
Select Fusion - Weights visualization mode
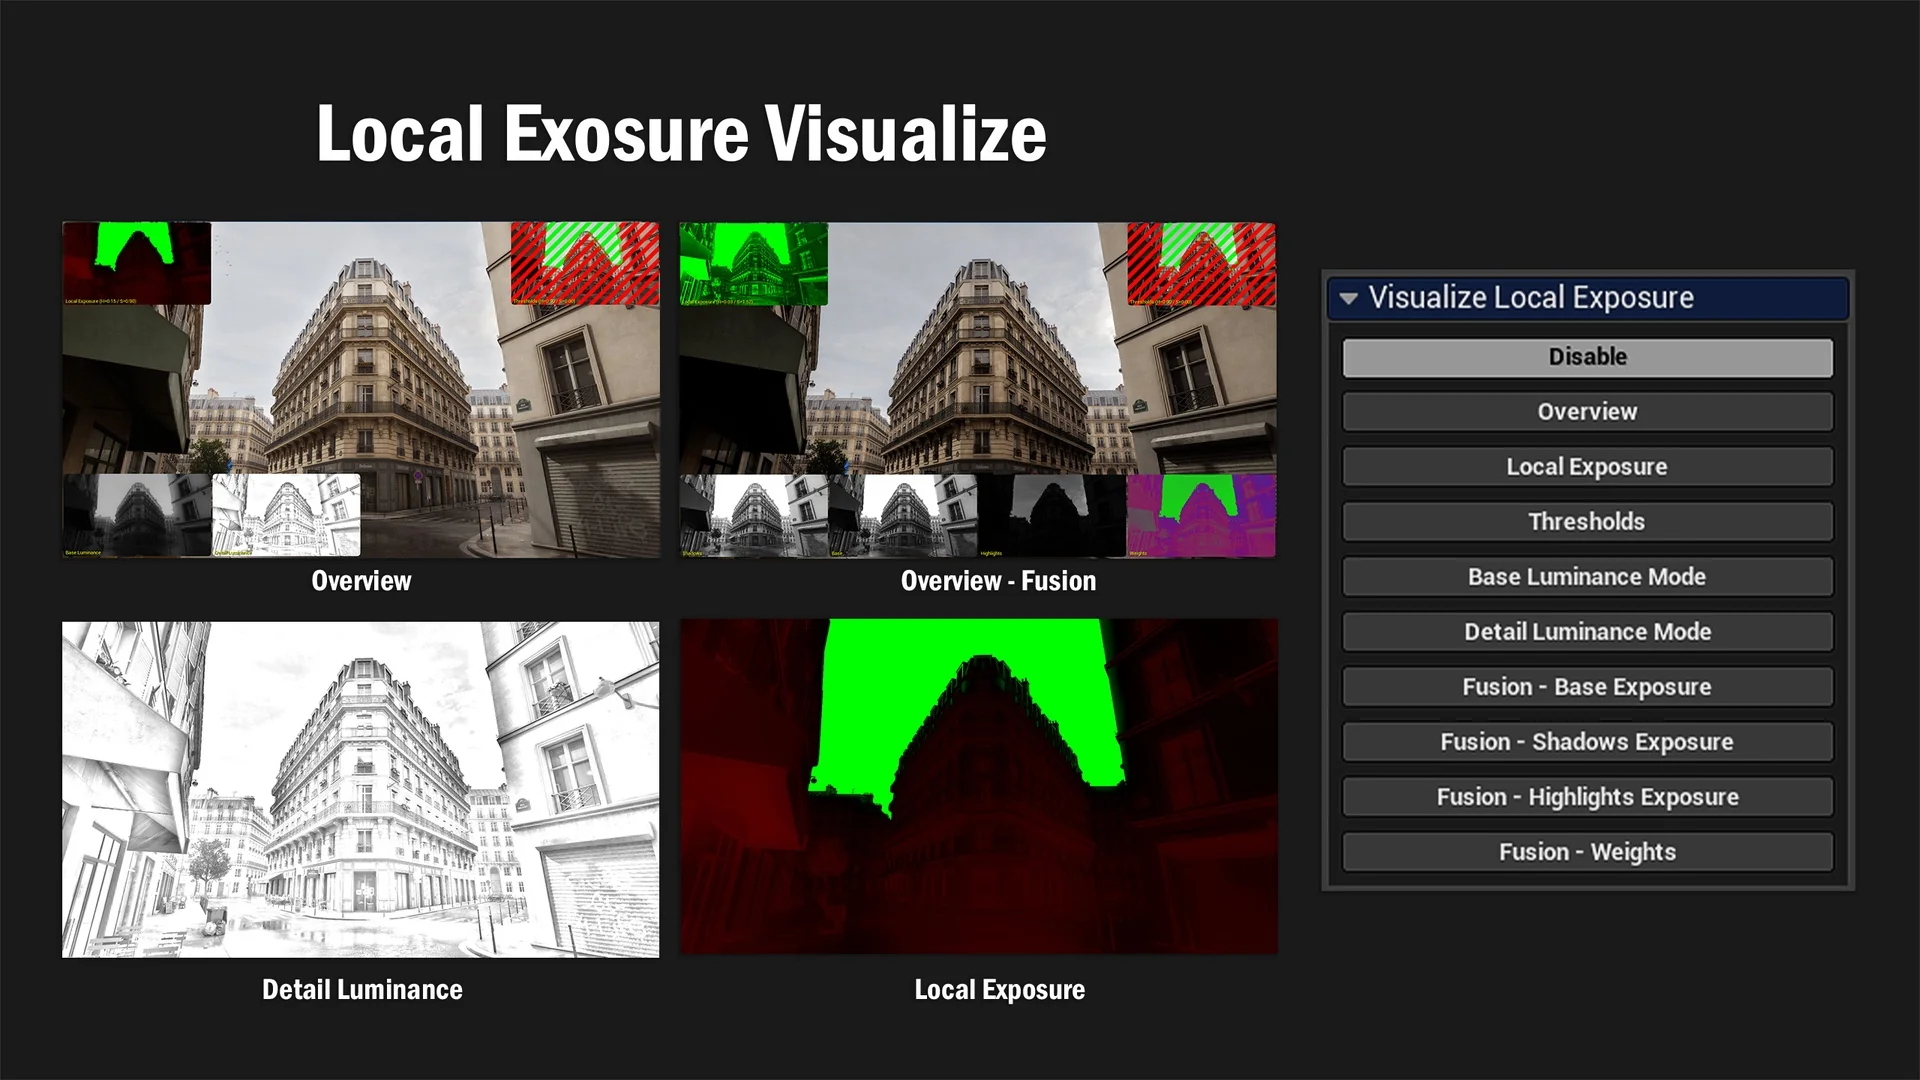[x=1587, y=852]
